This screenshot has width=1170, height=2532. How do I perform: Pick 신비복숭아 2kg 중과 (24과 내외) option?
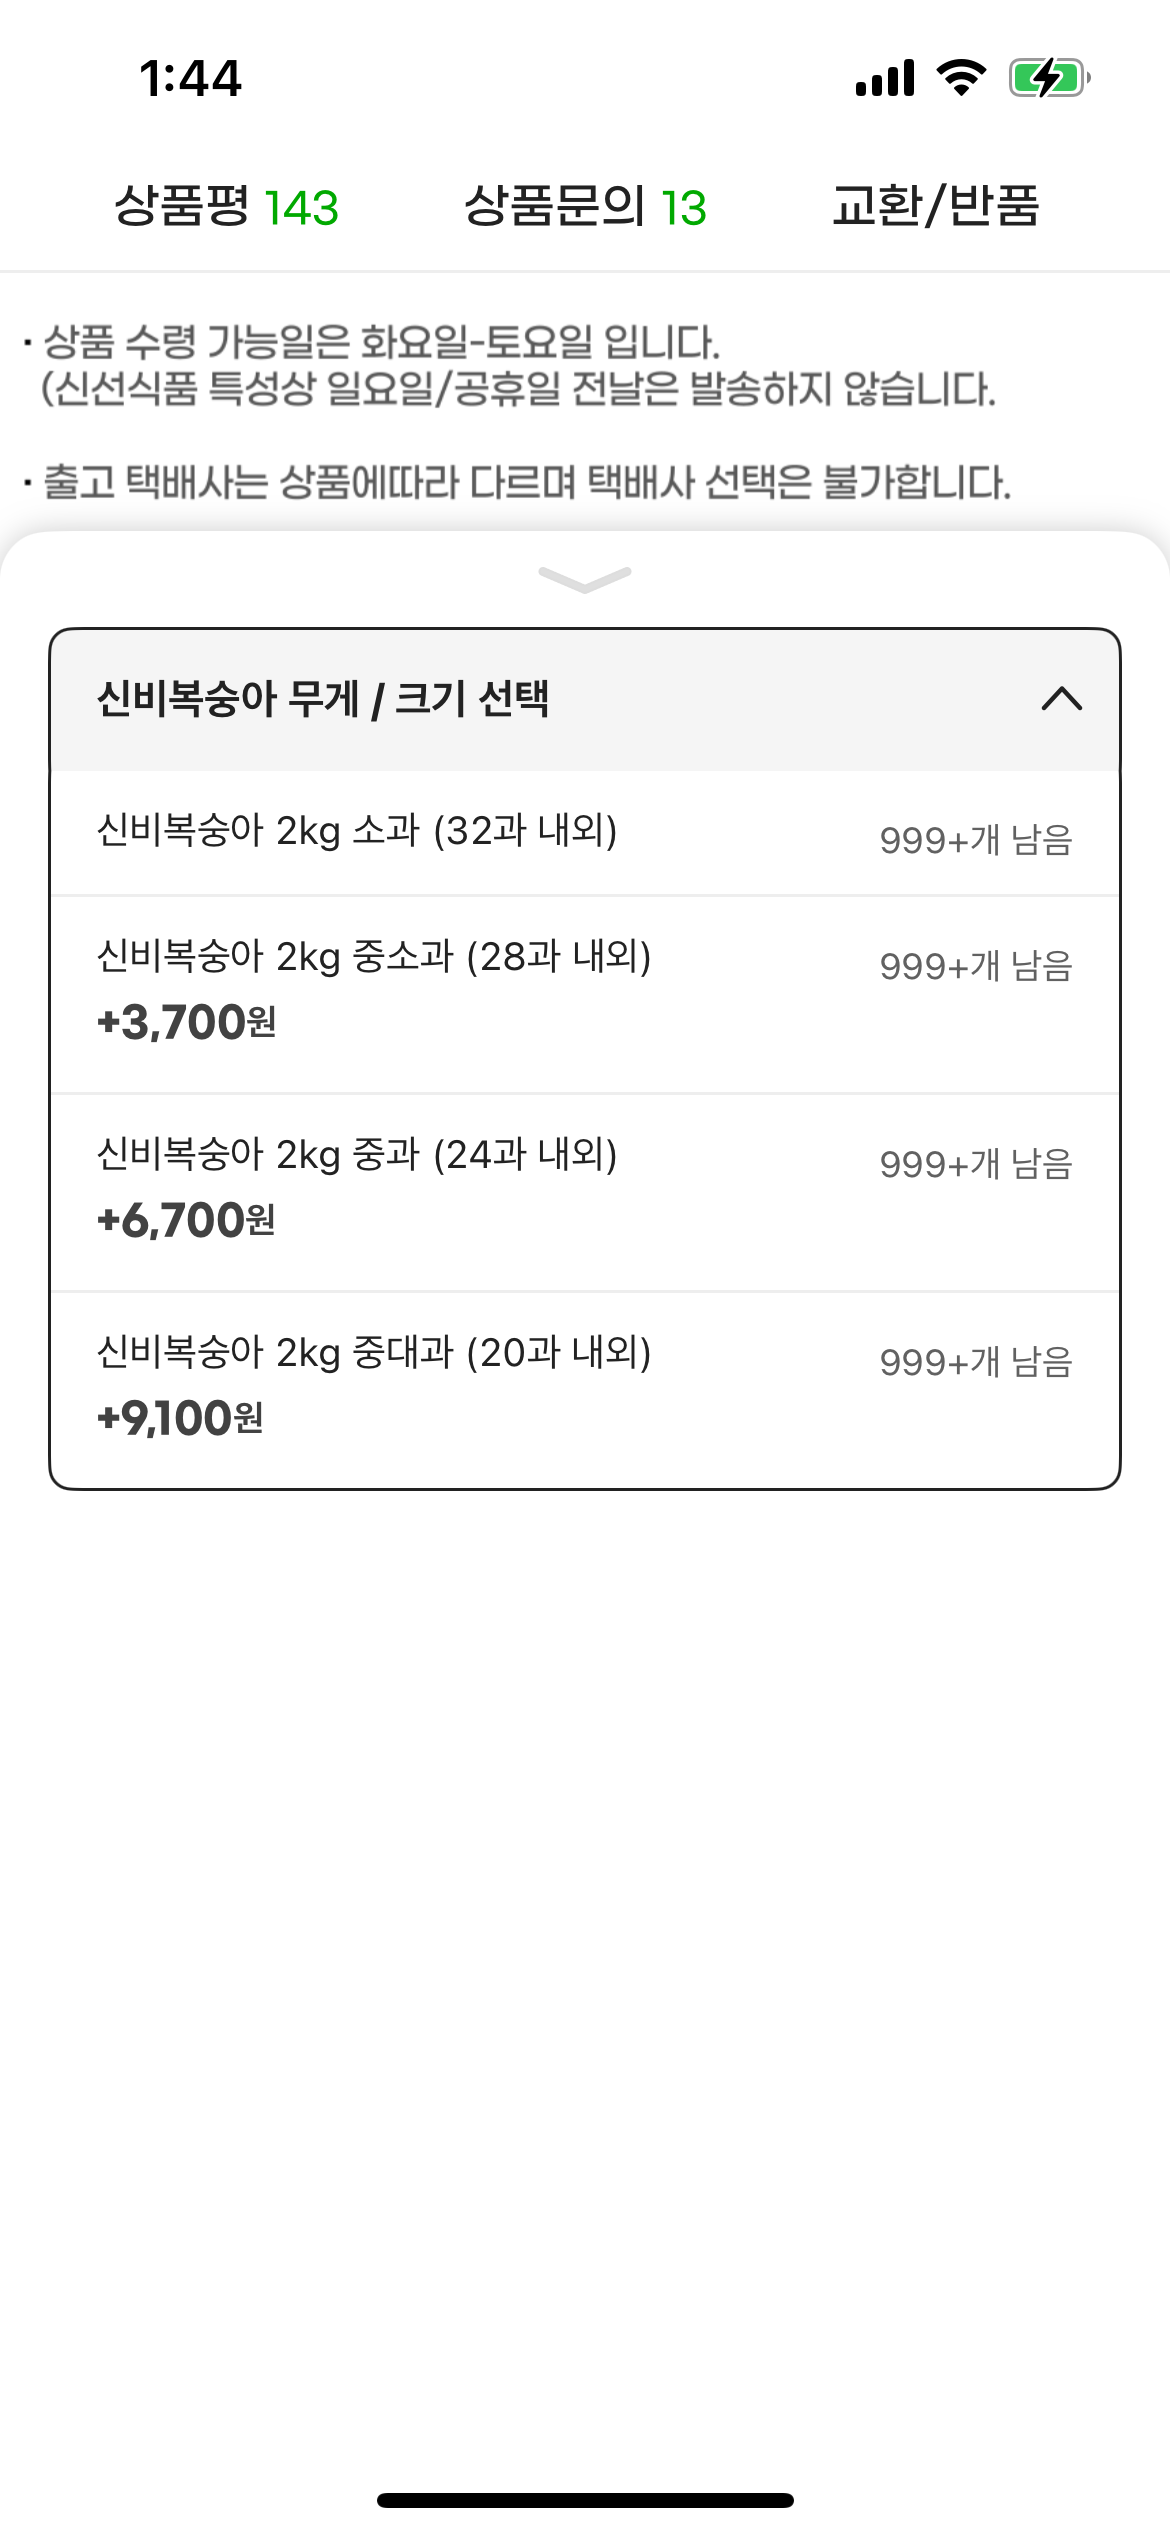[357, 1155]
